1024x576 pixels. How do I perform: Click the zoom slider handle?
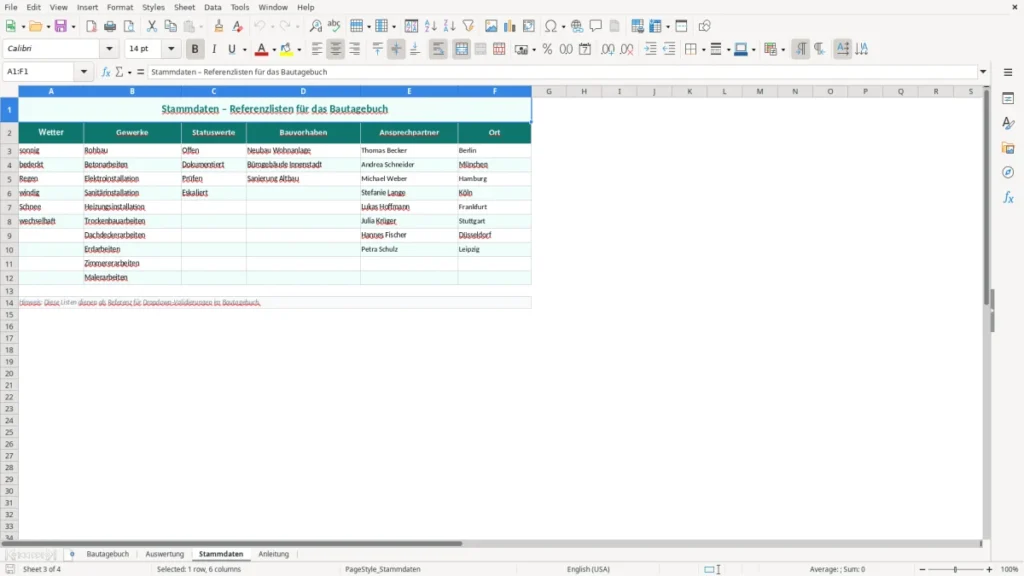(955, 569)
